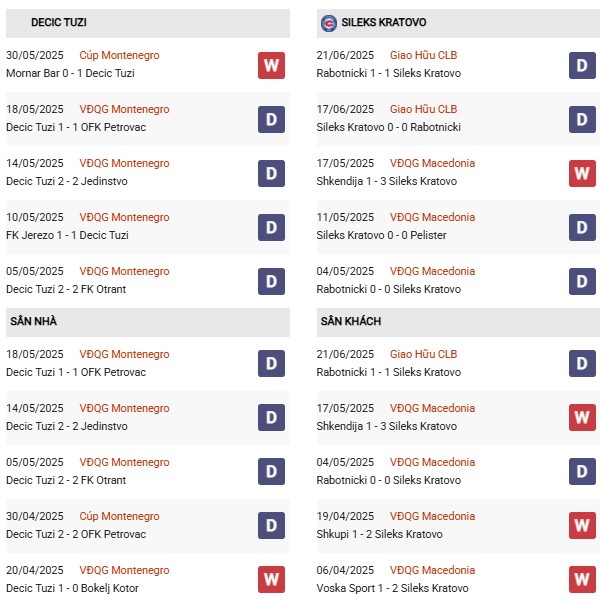The height and width of the screenshot is (600, 602).
Task: Select the SÂN KHÁCH section header
Action: click(x=351, y=321)
